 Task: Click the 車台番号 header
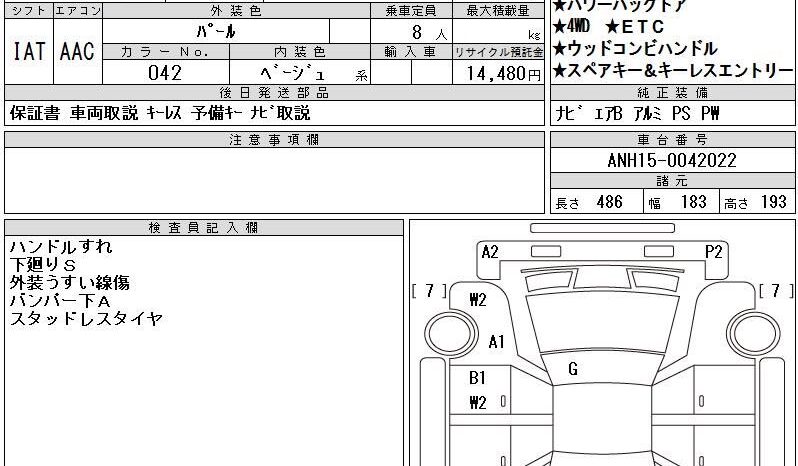point(673,140)
